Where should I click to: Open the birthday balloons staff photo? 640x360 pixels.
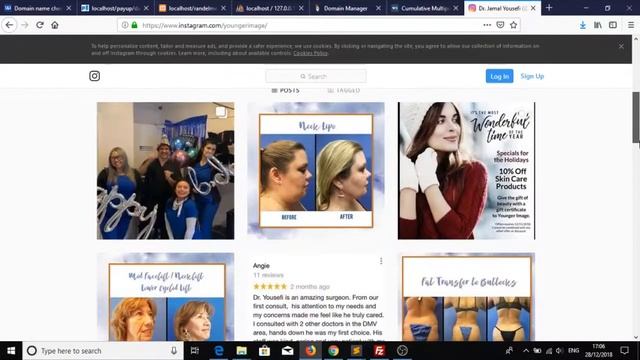coord(165,171)
